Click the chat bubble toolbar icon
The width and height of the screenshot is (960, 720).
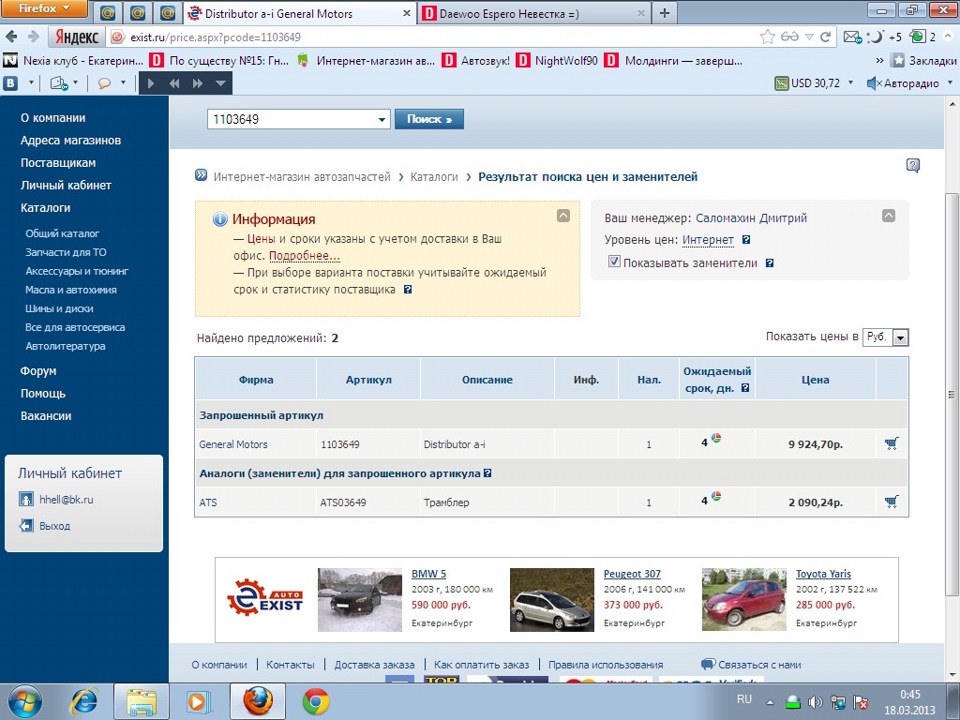pos(104,83)
